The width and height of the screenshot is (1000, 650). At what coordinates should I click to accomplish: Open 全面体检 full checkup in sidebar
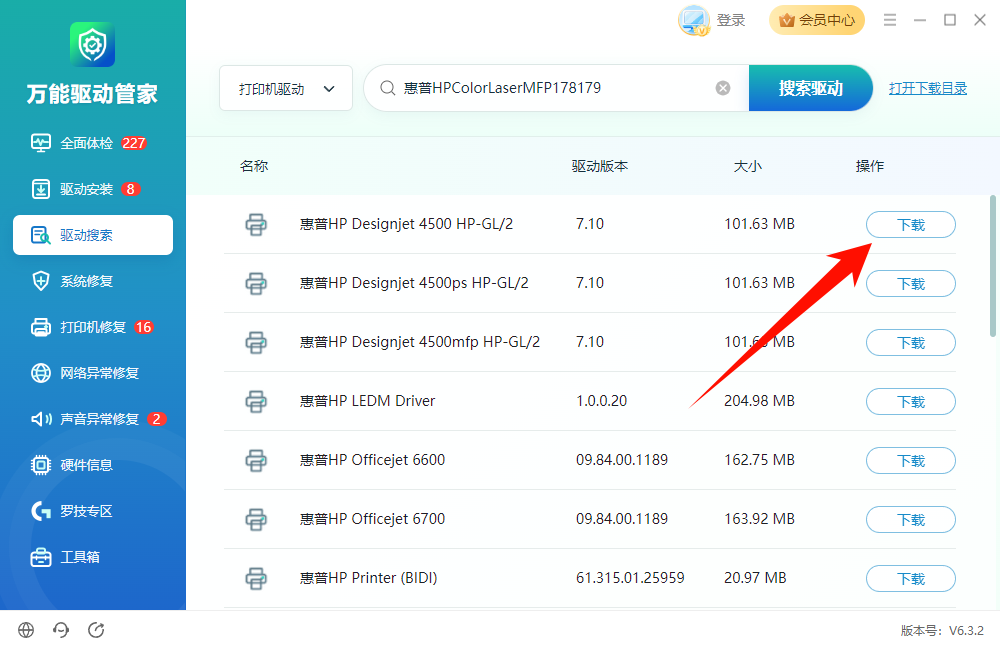point(87,143)
